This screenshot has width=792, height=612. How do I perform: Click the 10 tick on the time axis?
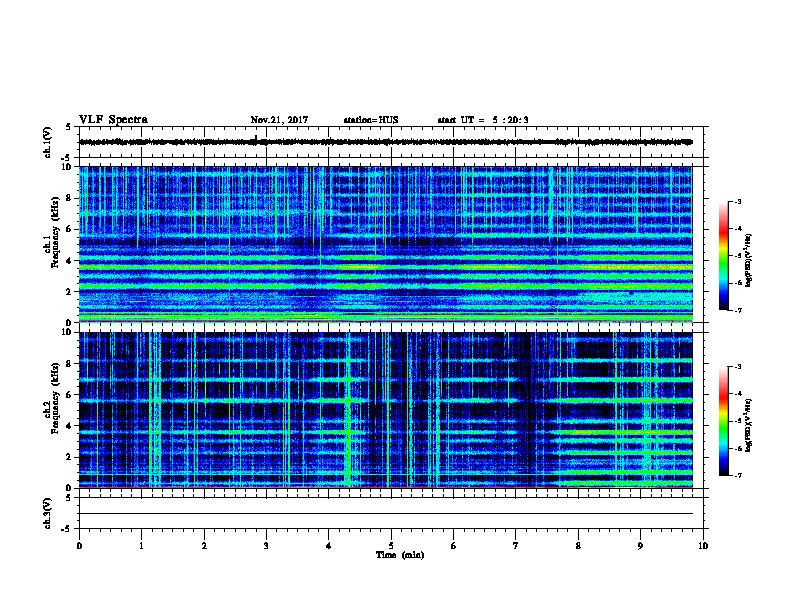[703, 546]
